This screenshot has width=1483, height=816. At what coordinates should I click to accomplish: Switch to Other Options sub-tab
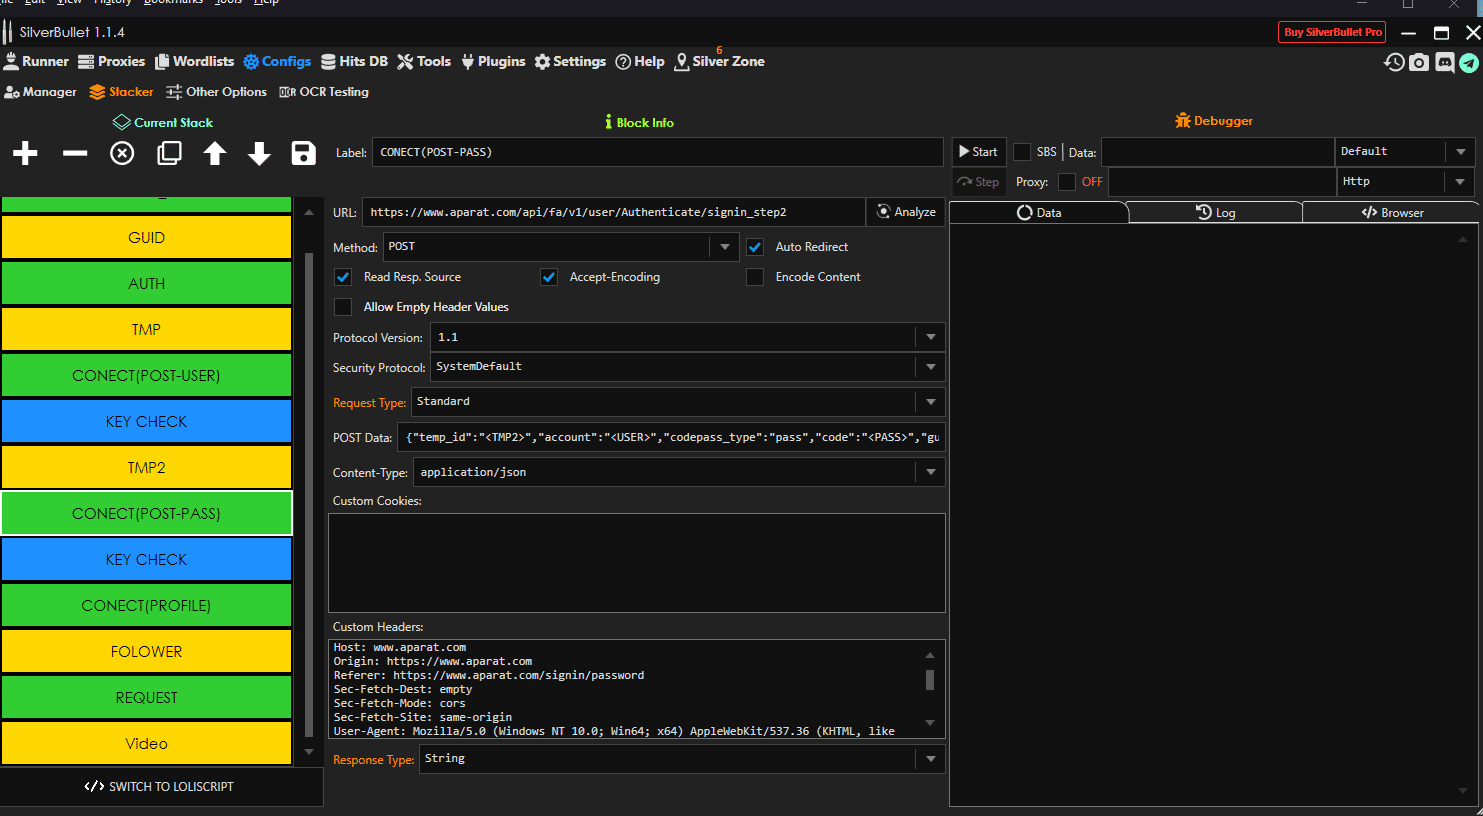(216, 92)
